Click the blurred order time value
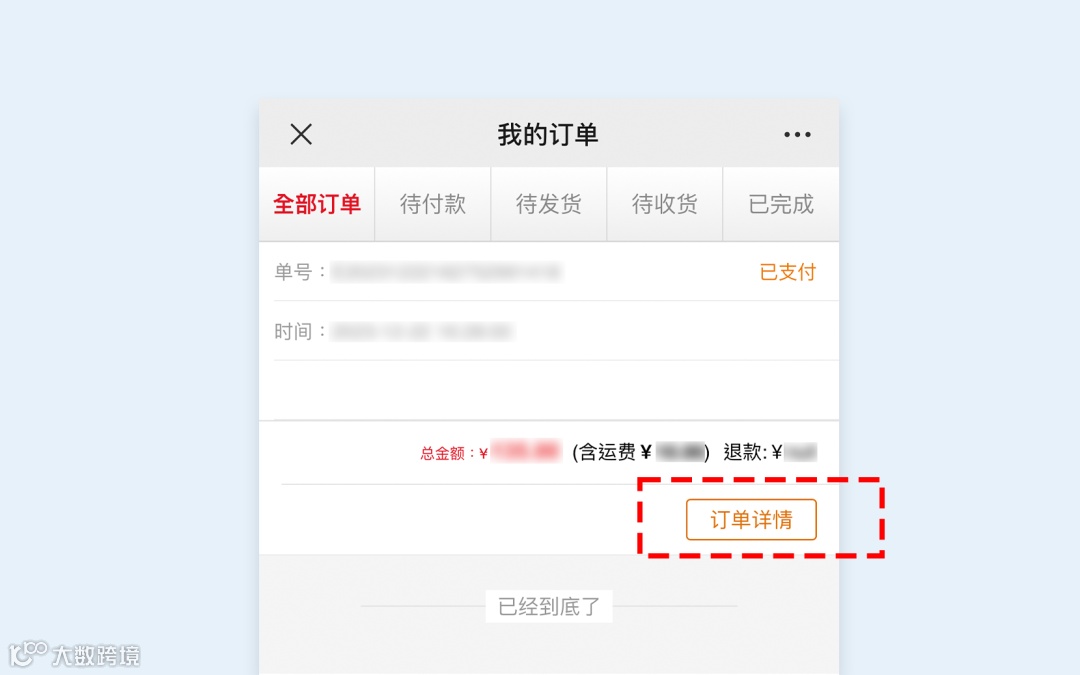Viewport: 1080px width, 675px height. (x=422, y=332)
